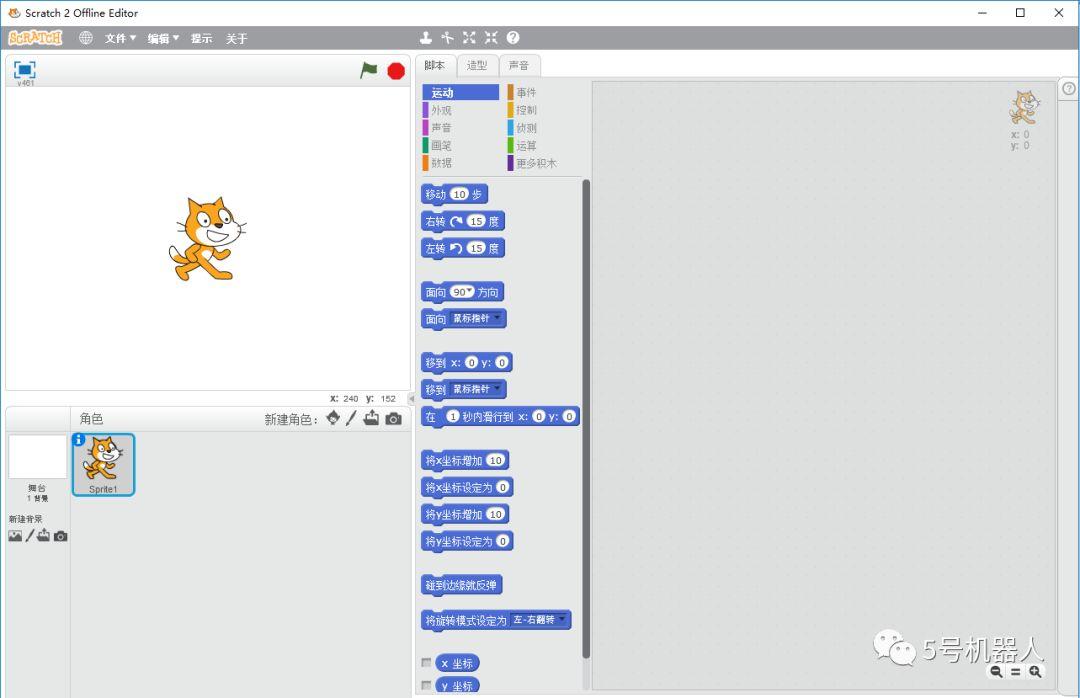Select the 运动 block category
This screenshot has height=698, width=1080.
[460, 92]
